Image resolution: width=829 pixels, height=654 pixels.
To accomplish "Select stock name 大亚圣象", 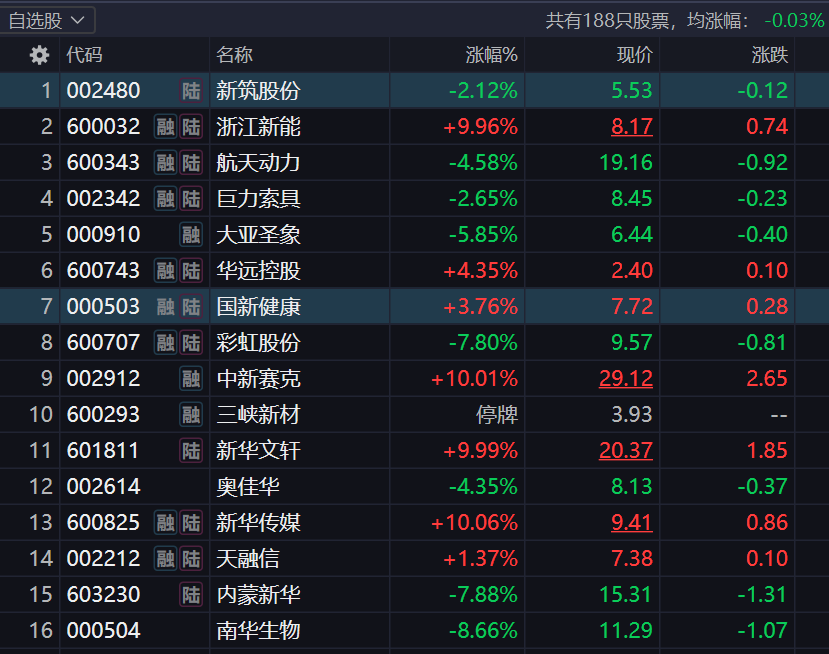I will tap(258, 235).
